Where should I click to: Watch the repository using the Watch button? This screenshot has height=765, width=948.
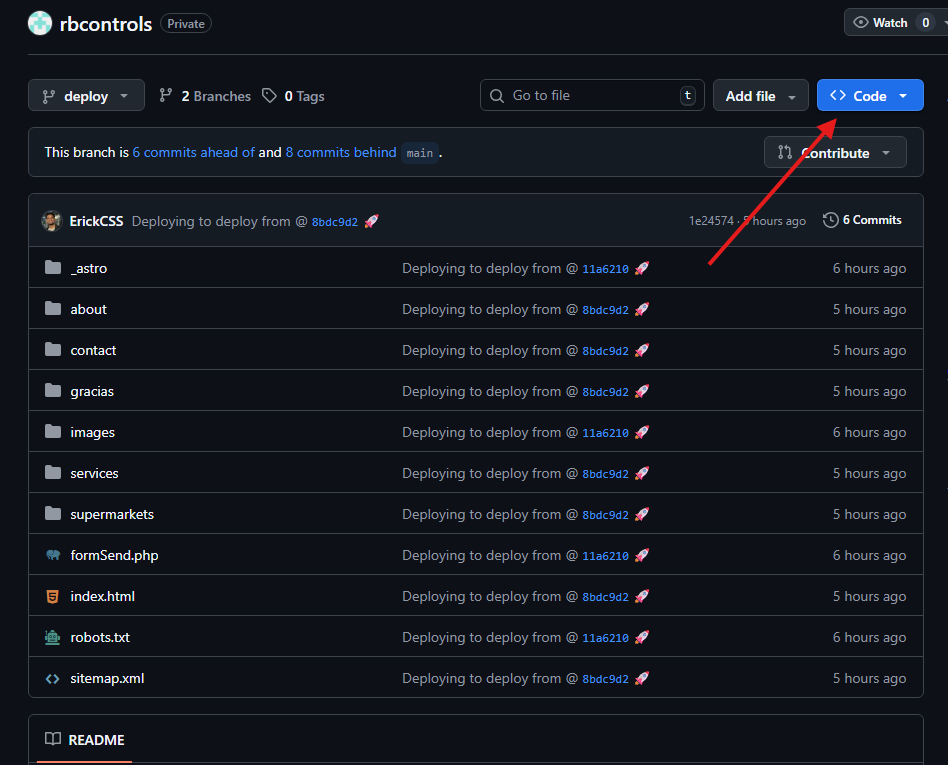point(878,23)
